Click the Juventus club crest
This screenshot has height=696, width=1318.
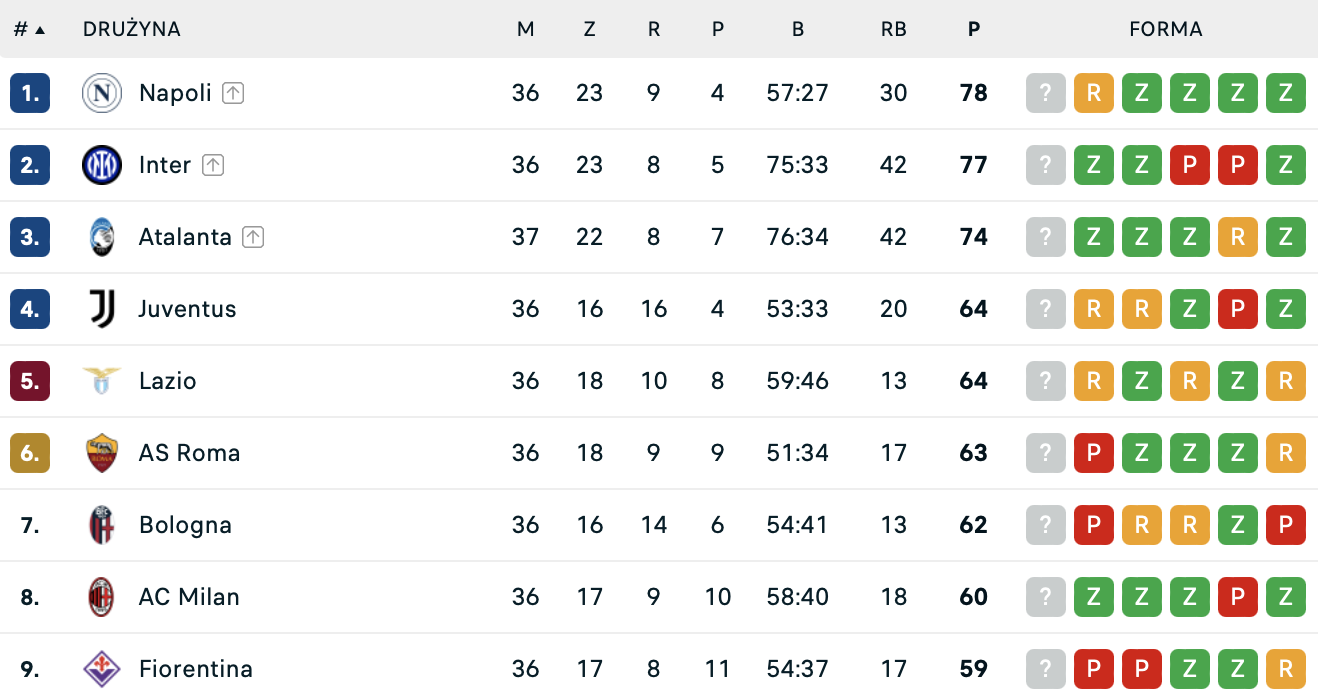[x=101, y=308]
